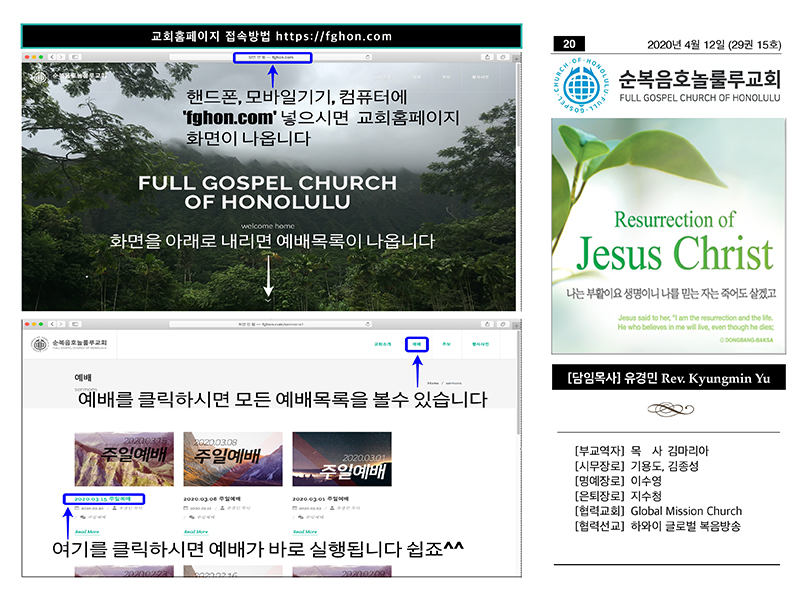Click the forward arrow in the upper browser window
Image resolution: width=792 pixels, height=612 pixels.
pyautogui.click(x=61, y=57)
